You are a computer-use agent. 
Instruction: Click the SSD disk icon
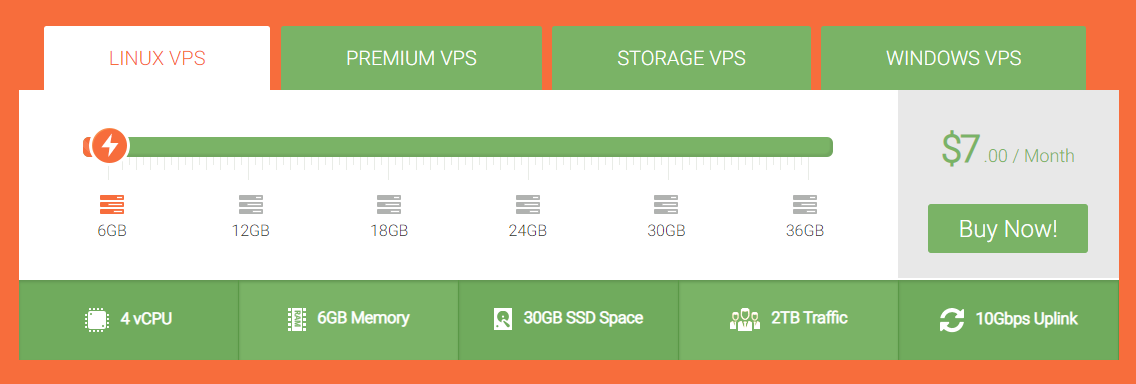503,320
